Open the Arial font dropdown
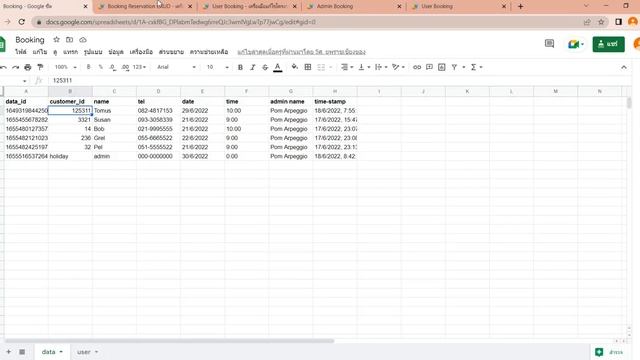Image resolution: width=640 pixels, height=360 pixels. coord(176,67)
